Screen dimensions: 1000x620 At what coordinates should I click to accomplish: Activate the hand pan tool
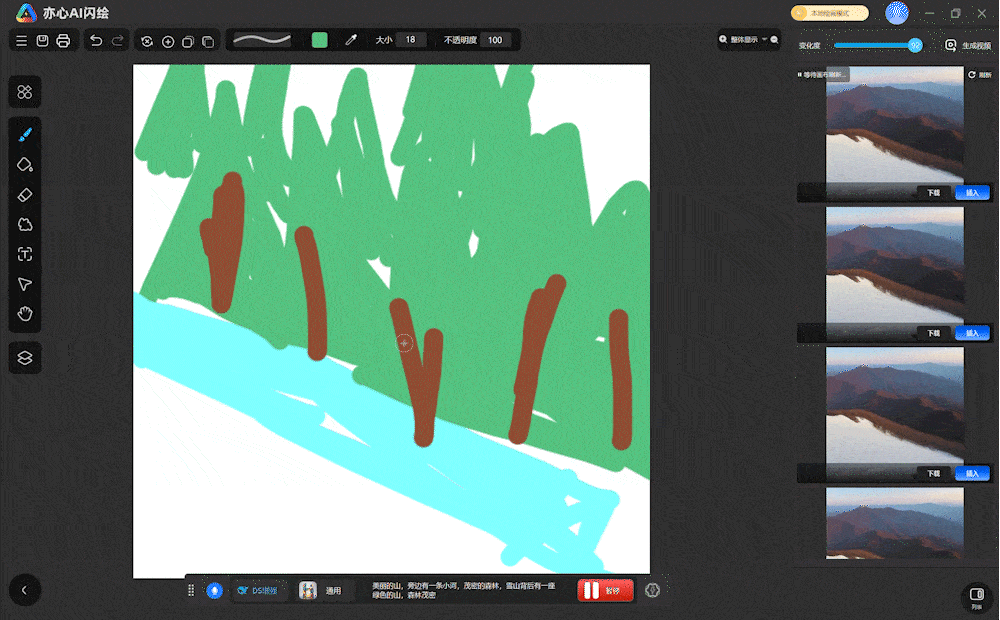pos(26,314)
